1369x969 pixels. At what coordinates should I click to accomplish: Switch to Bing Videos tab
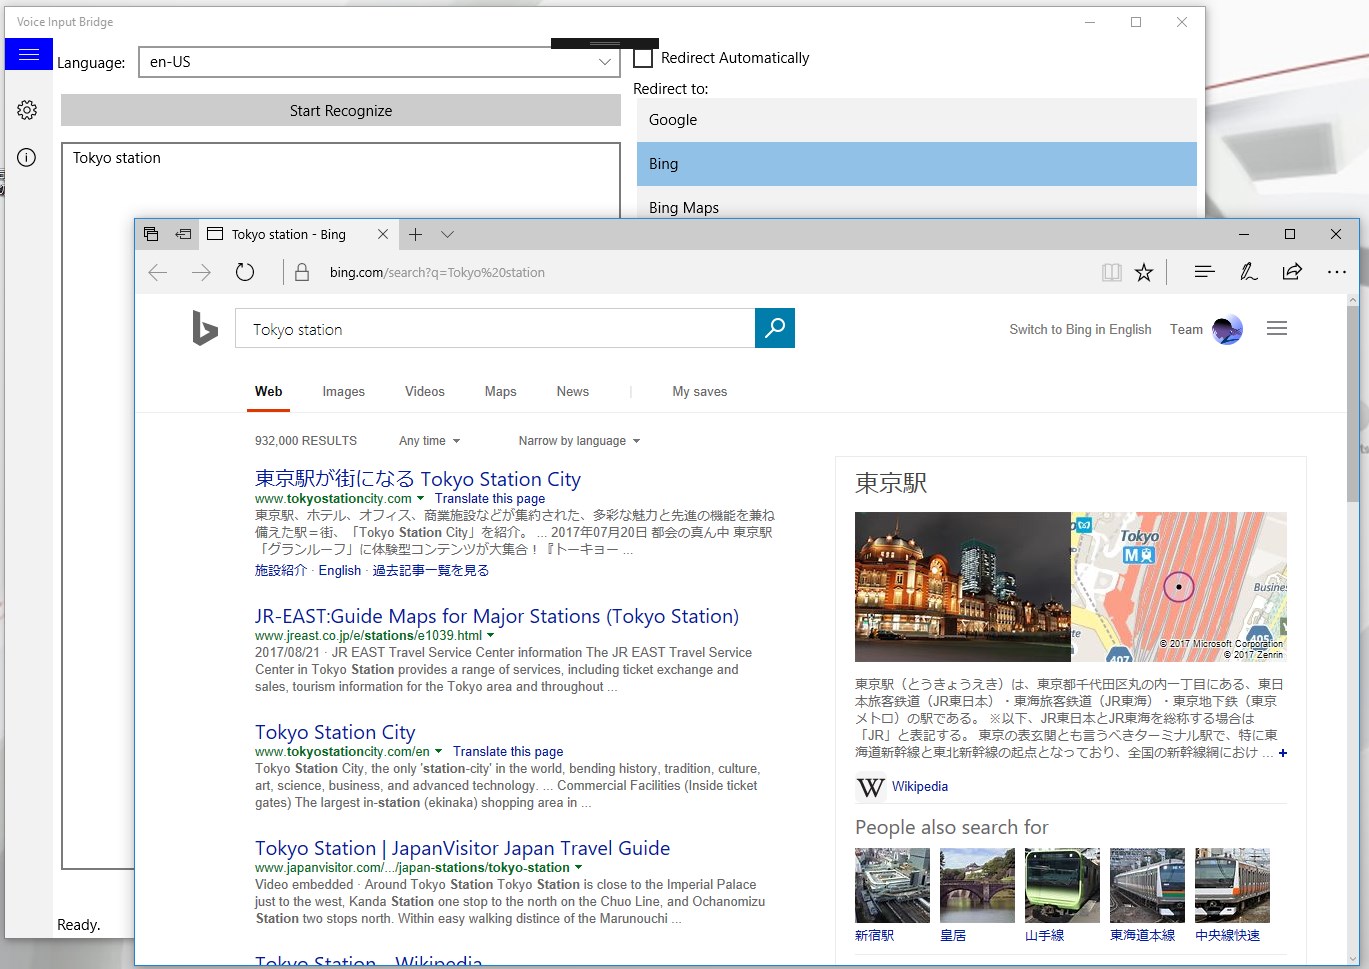coord(425,392)
